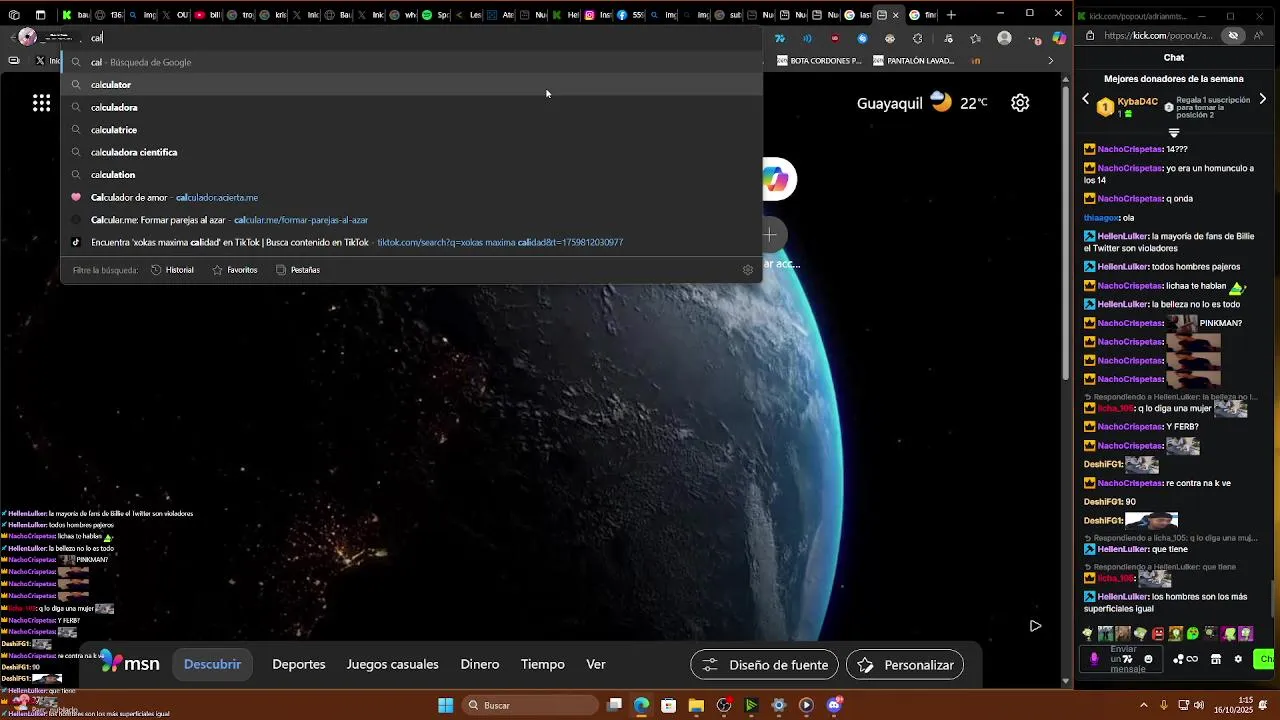Select 'calculatrice' search suggestion

411,130
